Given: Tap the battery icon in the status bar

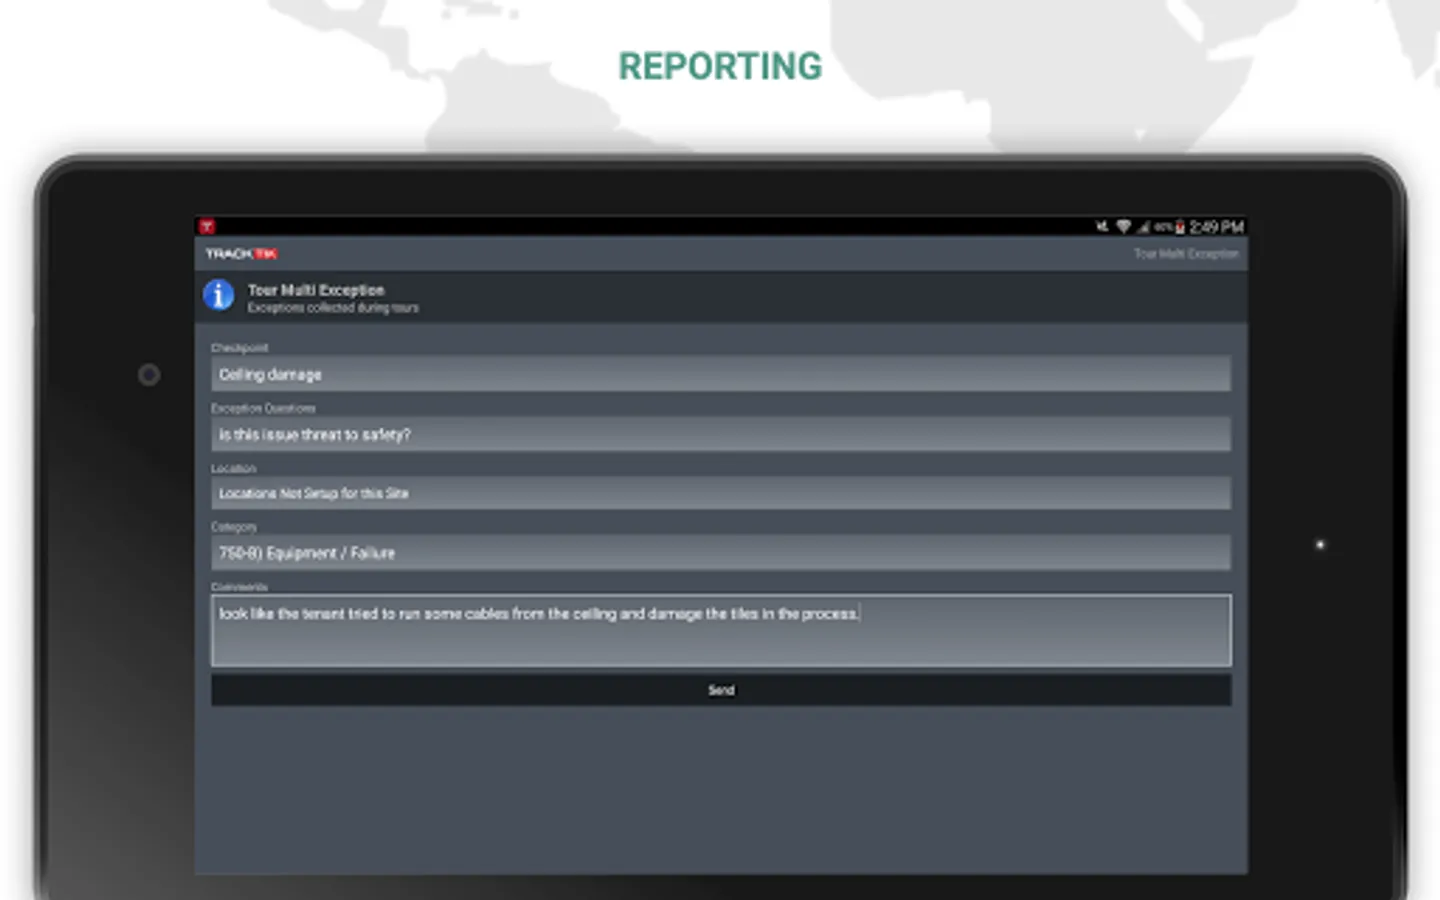Looking at the screenshot, I should point(1180,227).
